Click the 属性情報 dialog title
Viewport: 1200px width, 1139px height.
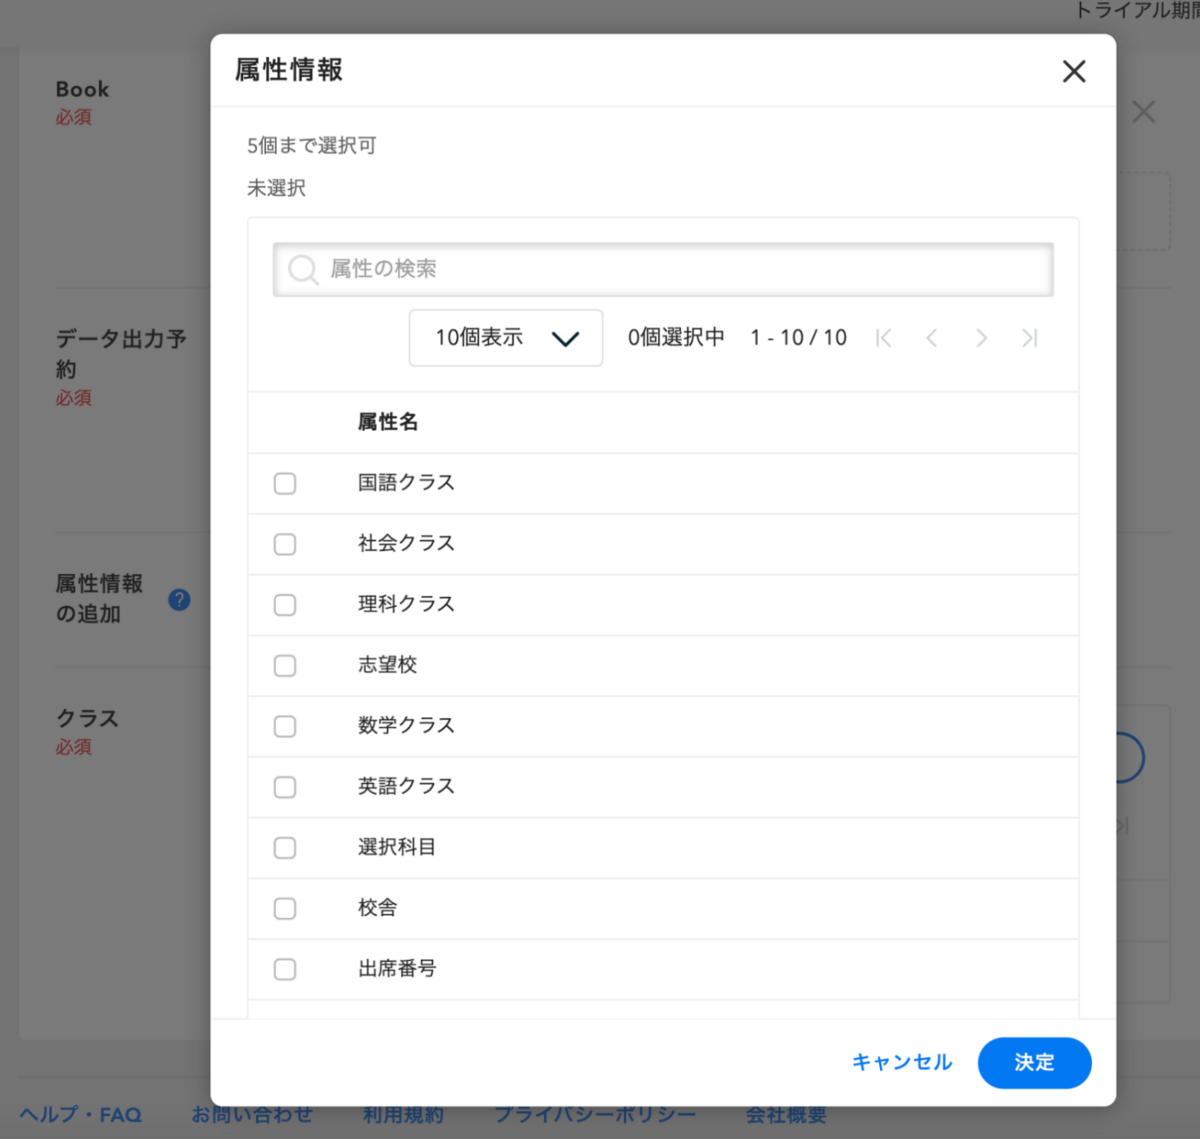pyautogui.click(x=289, y=70)
